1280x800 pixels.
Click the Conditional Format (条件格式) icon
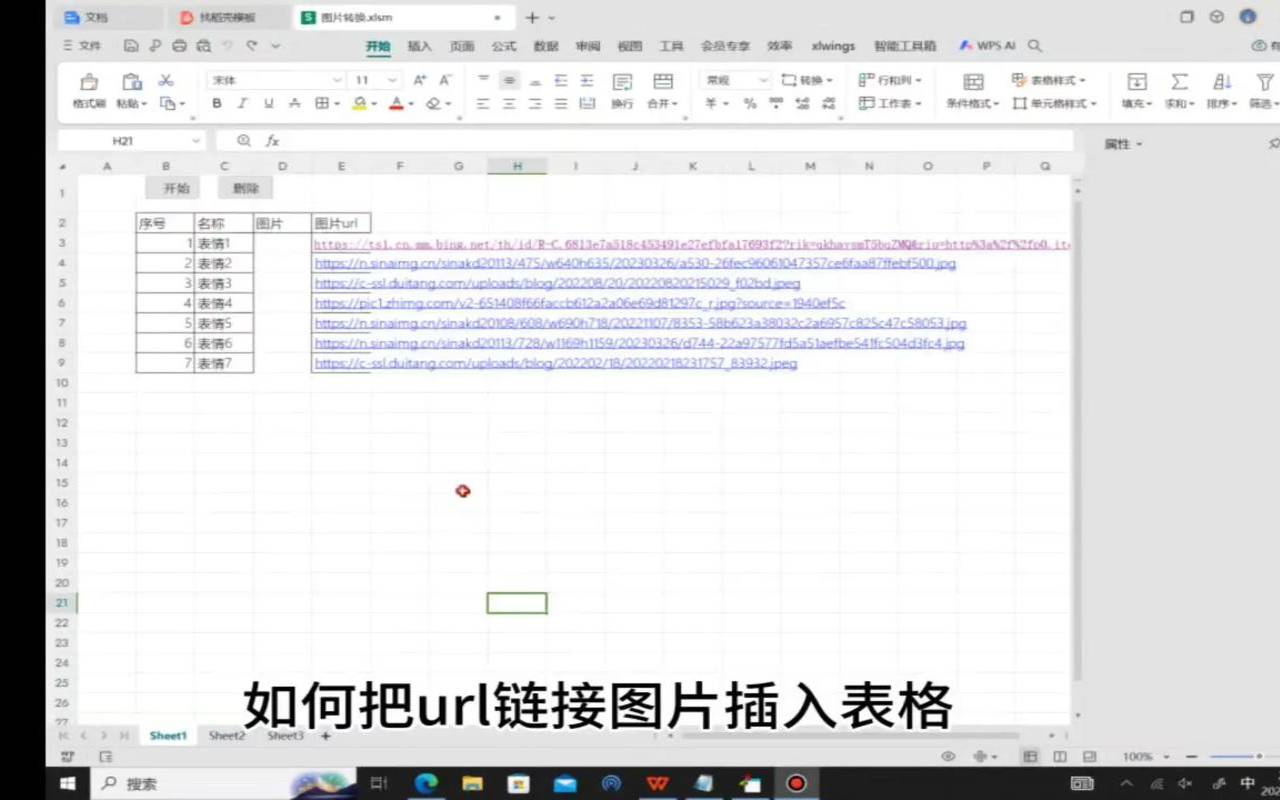pos(973,82)
